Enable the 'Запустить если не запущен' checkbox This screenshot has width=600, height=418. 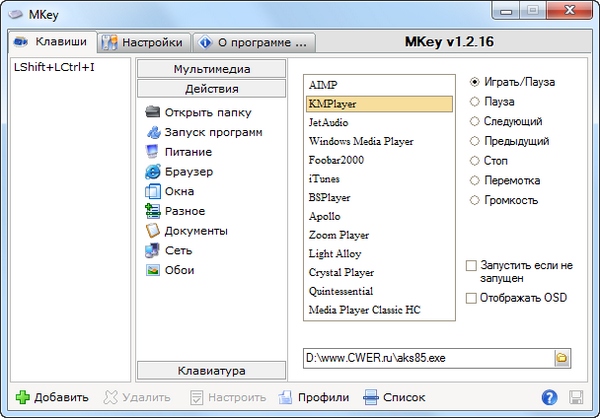[x=472, y=266]
